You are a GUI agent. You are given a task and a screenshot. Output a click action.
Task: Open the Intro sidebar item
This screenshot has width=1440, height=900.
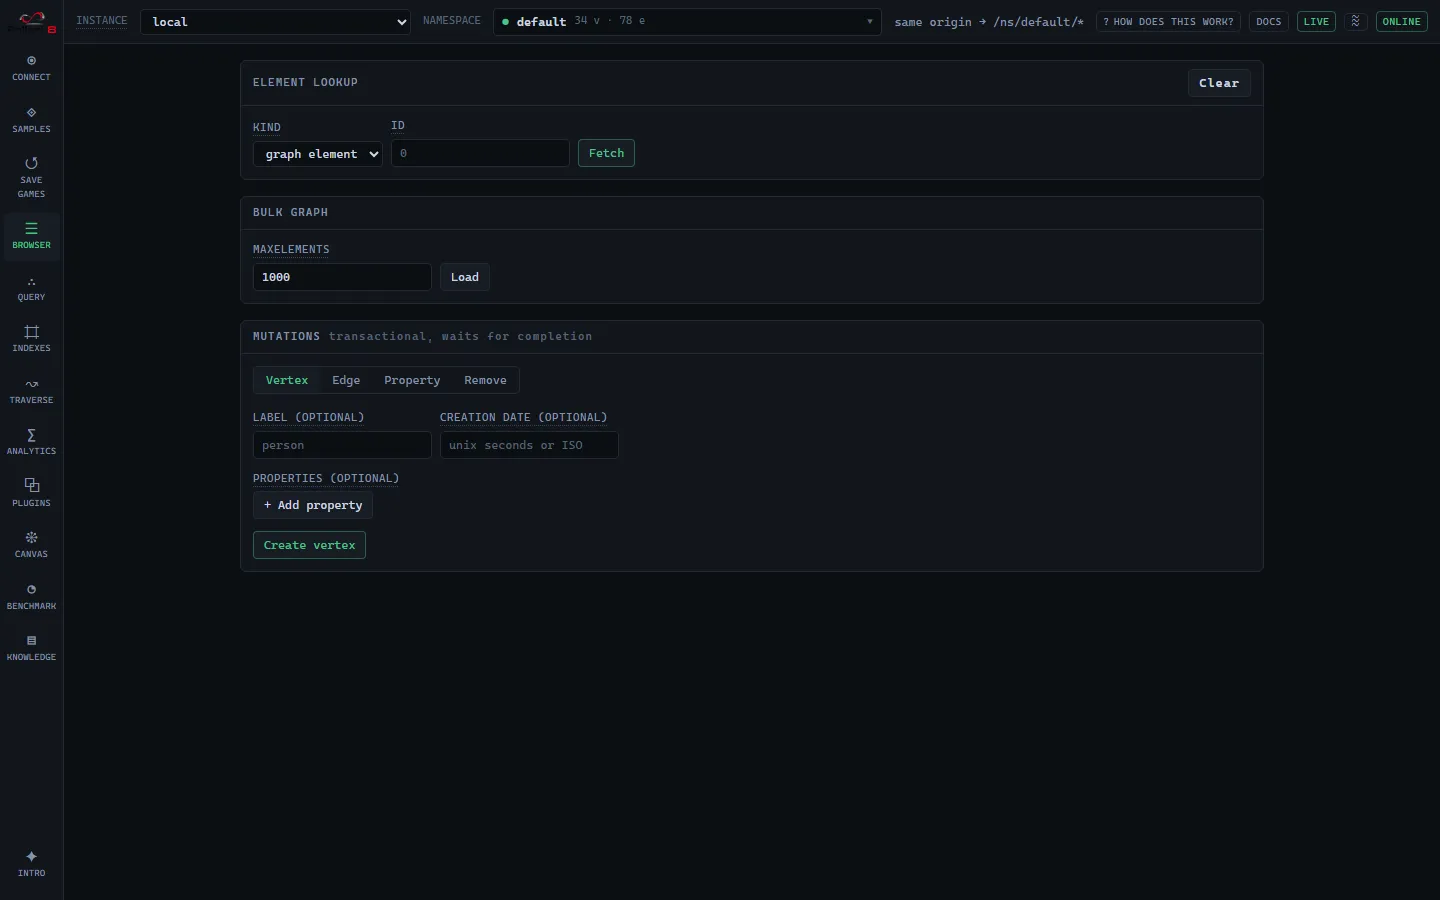click(31, 864)
